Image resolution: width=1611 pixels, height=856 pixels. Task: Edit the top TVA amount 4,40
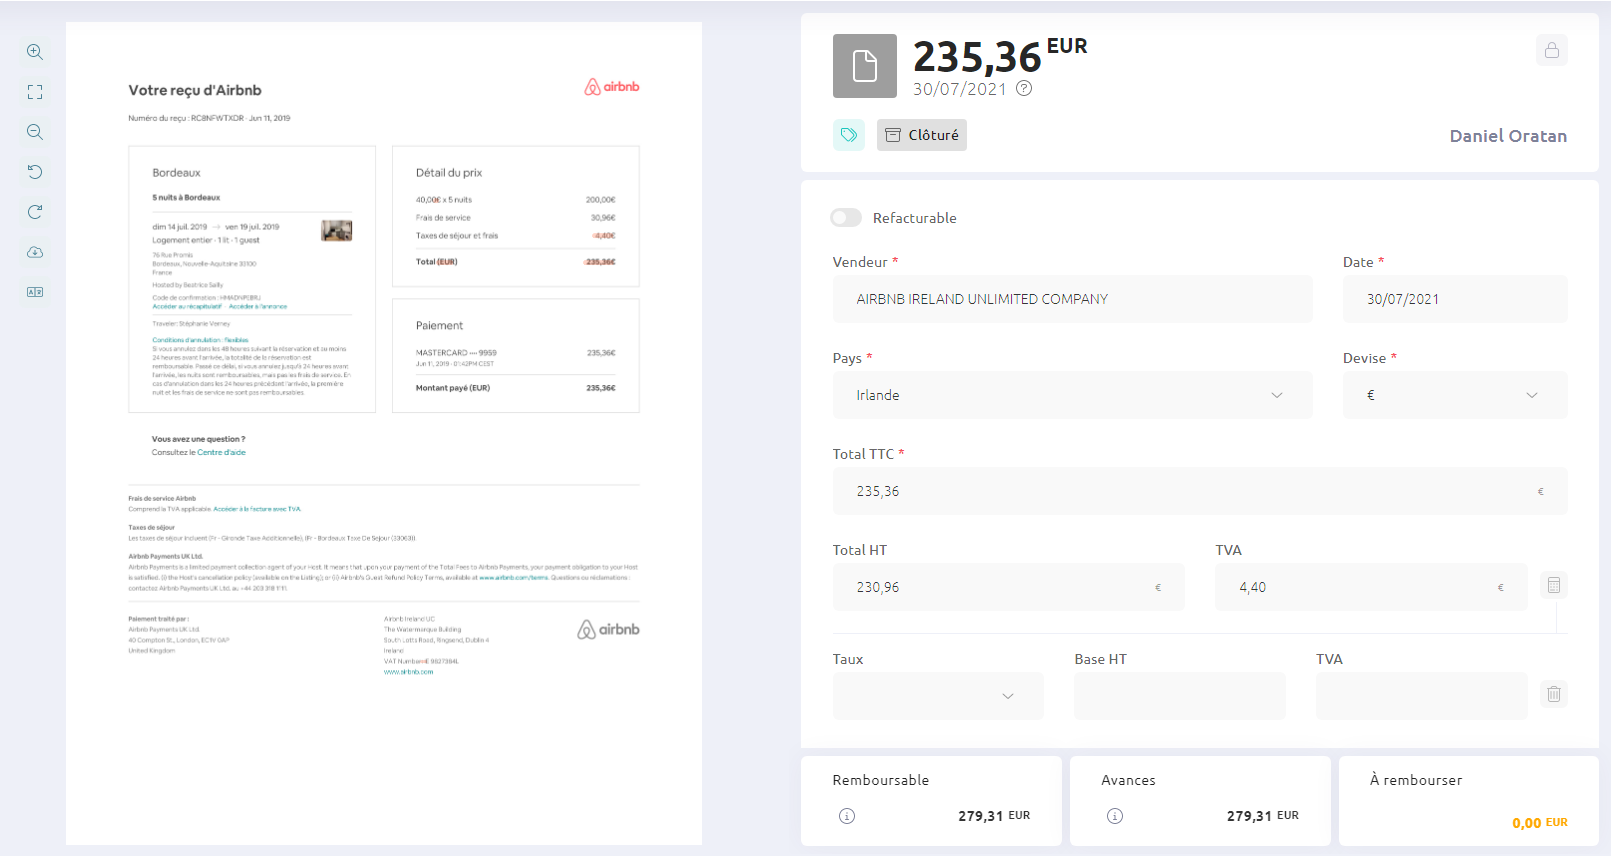pos(1371,587)
